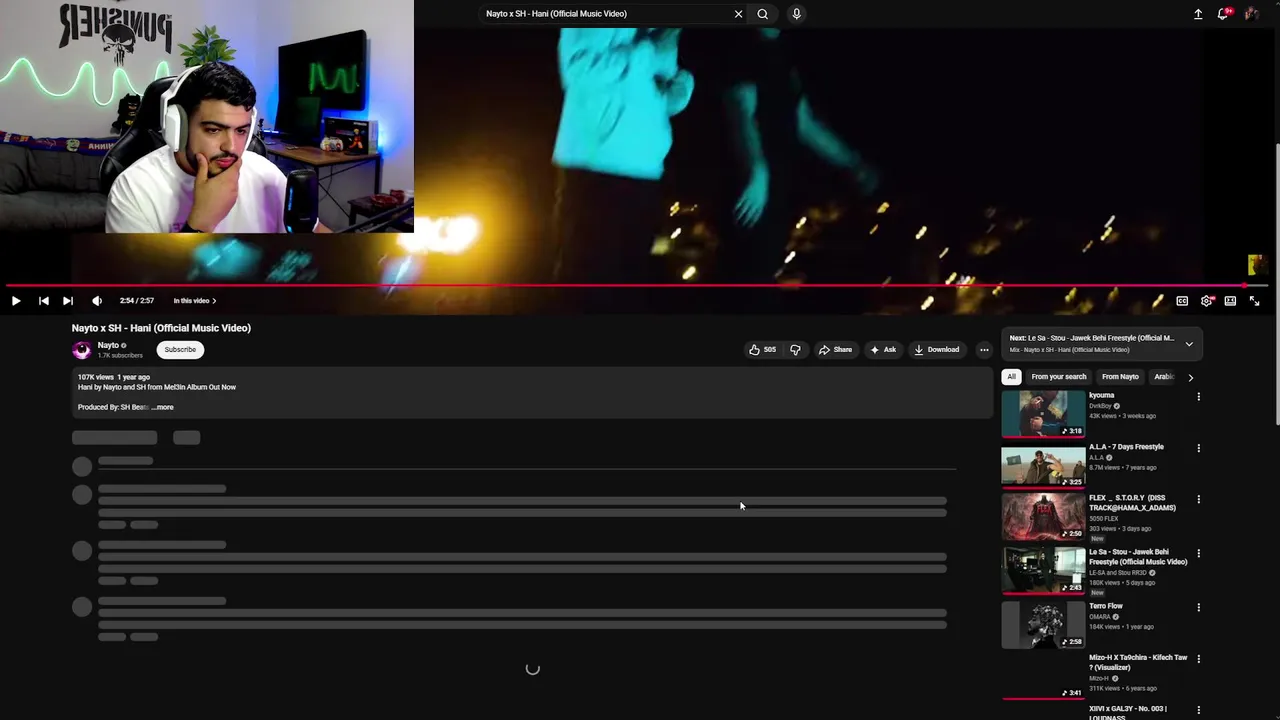This screenshot has height=720, width=1280.
Task: Show more filter chips with the arrow
Action: pos(1190,377)
